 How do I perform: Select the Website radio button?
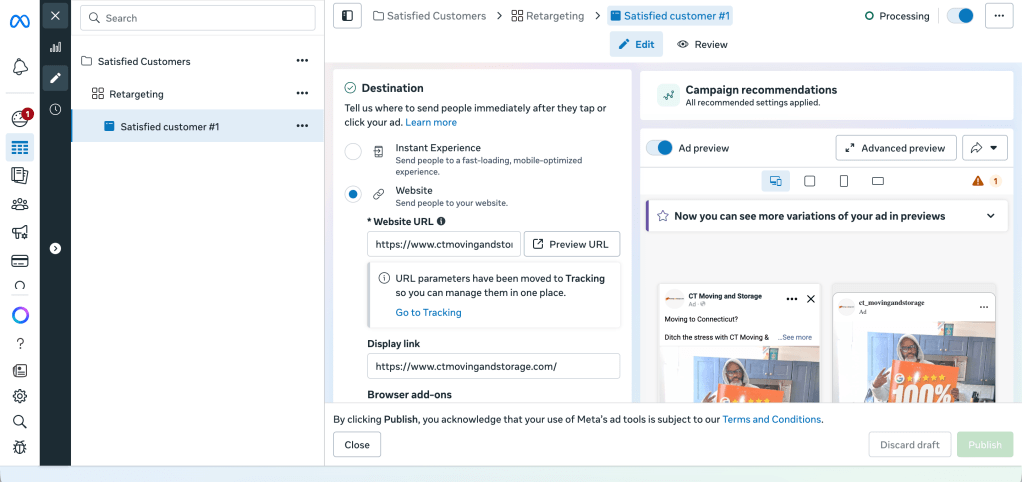(353, 194)
